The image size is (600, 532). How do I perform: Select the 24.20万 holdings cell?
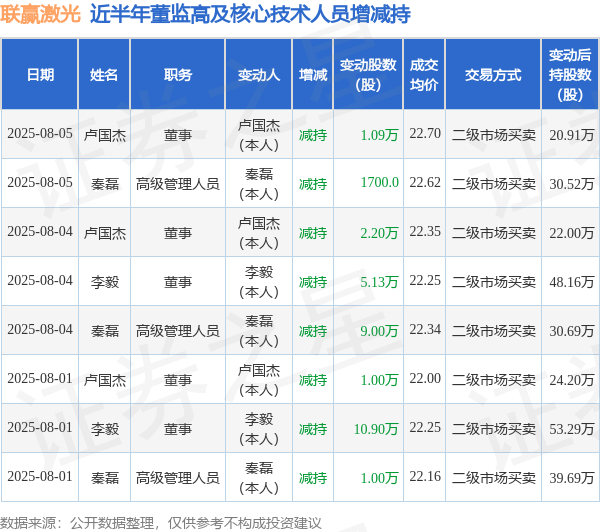coord(572,380)
